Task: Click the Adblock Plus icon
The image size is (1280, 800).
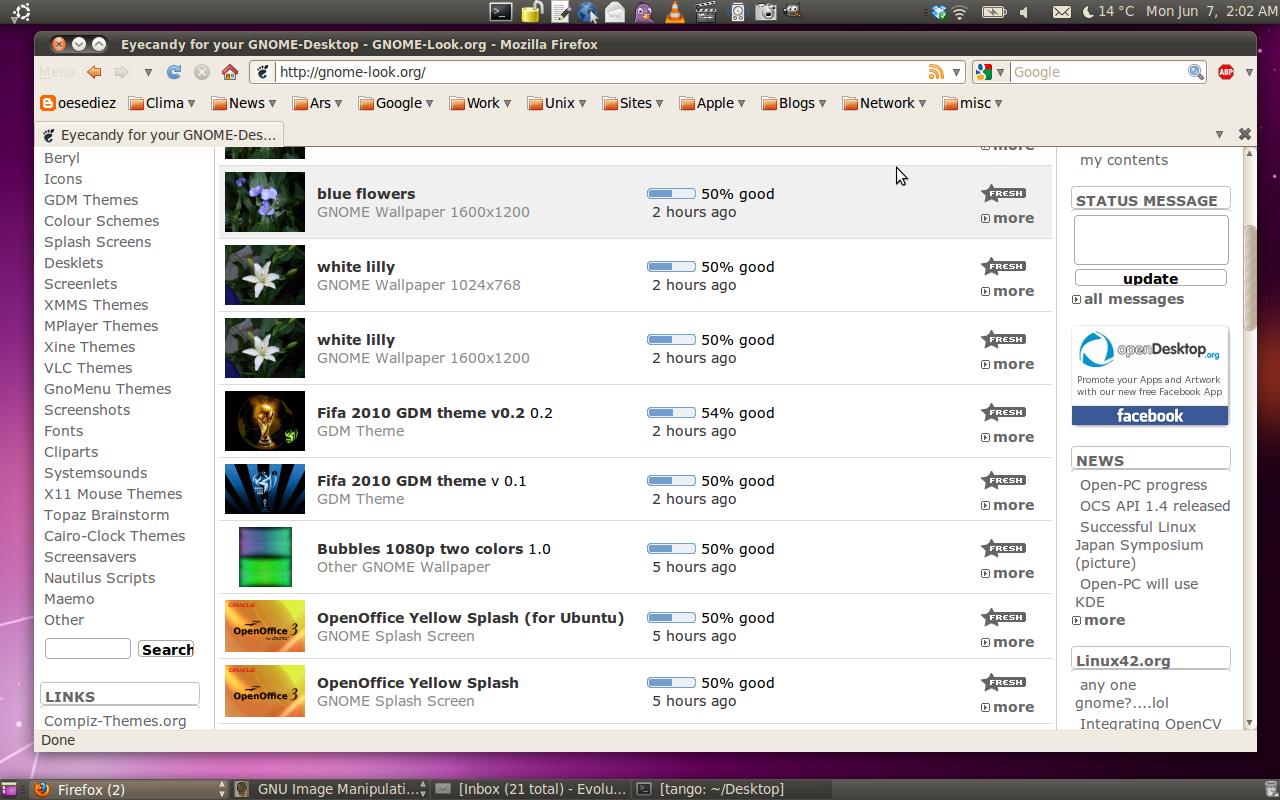Action: [1226, 72]
